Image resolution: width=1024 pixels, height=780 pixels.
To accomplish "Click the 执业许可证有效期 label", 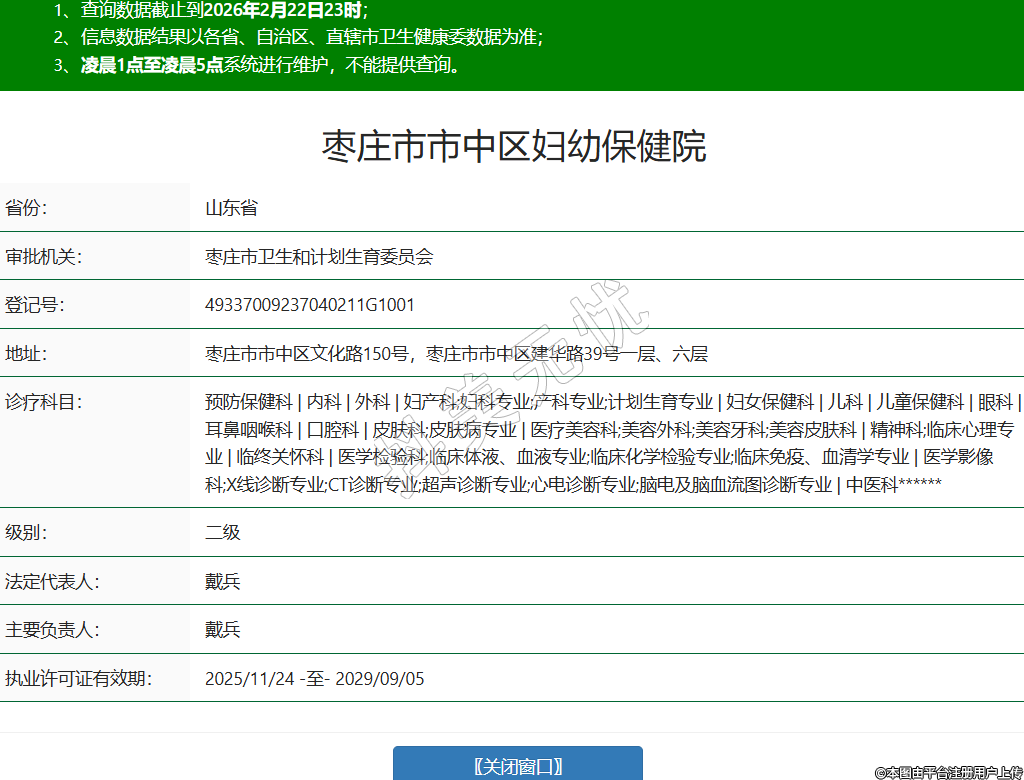I will (78, 679).
